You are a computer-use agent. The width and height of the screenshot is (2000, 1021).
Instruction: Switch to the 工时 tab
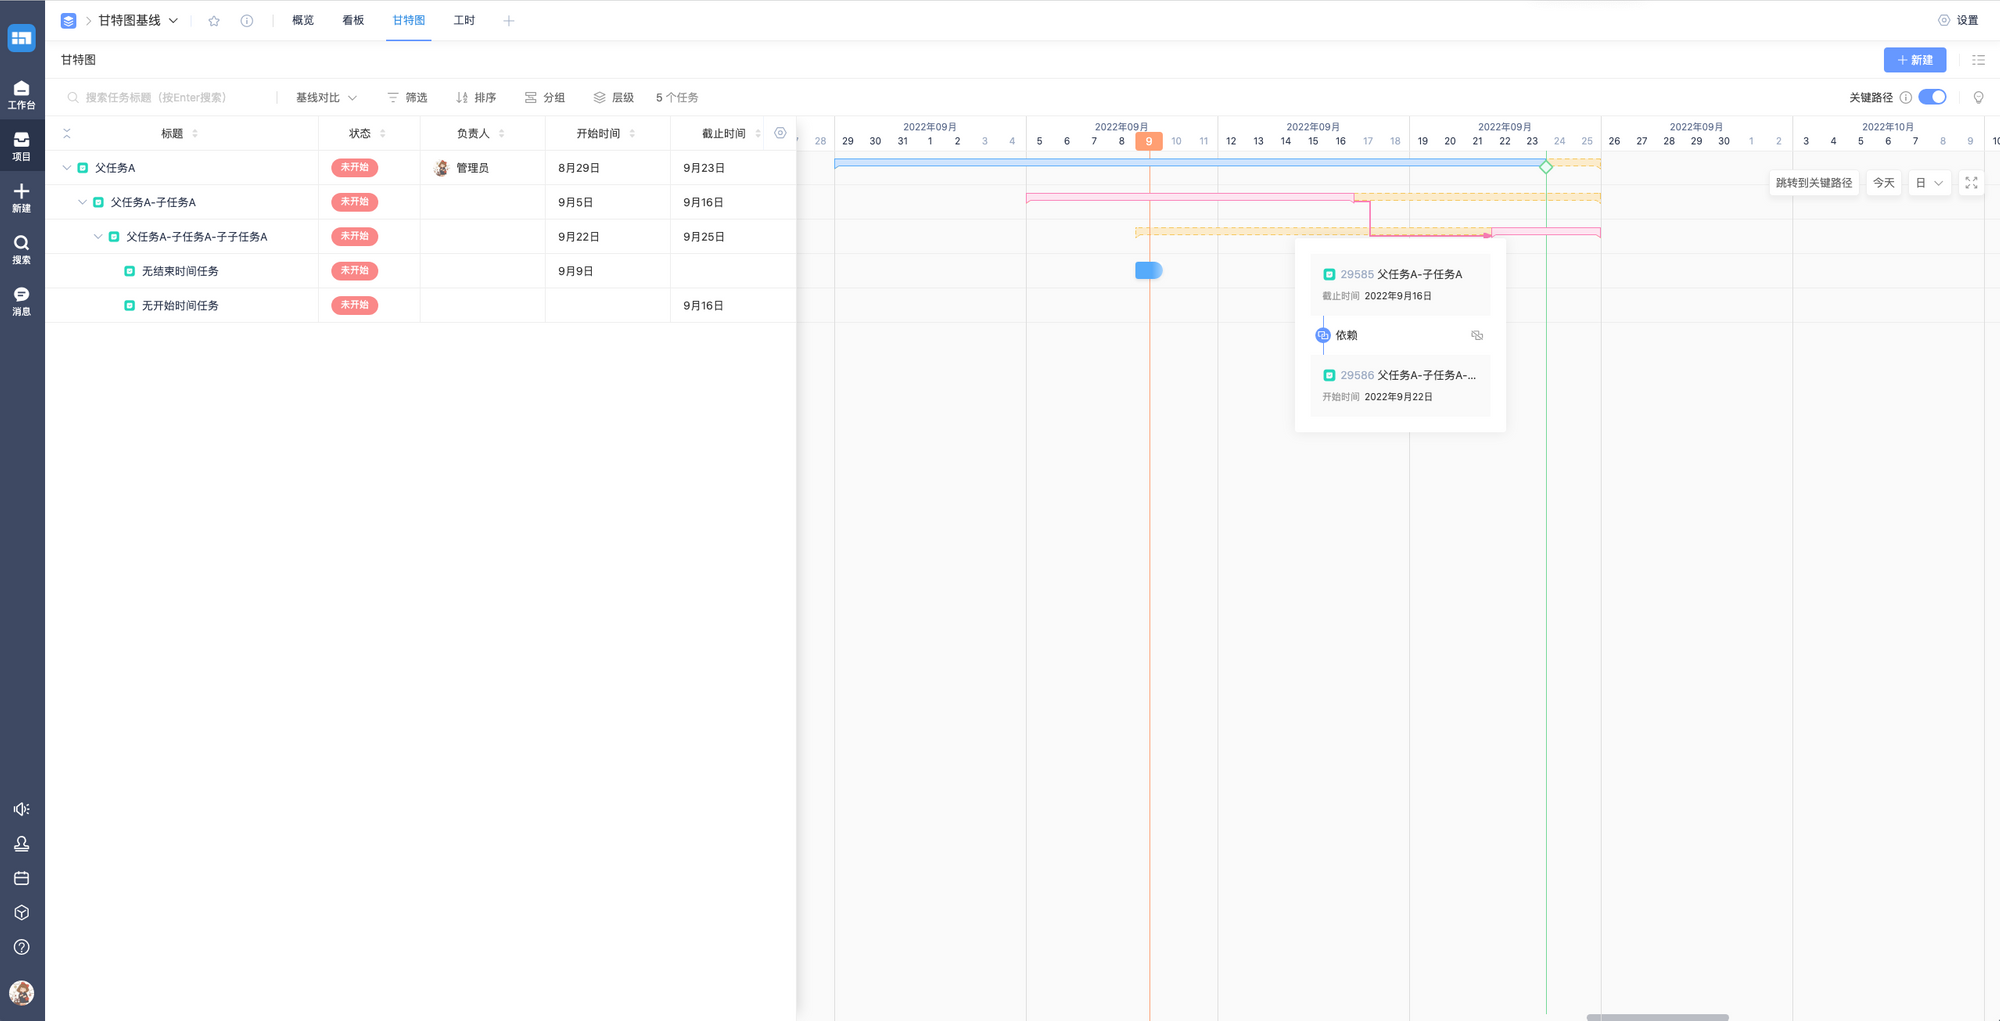(464, 21)
